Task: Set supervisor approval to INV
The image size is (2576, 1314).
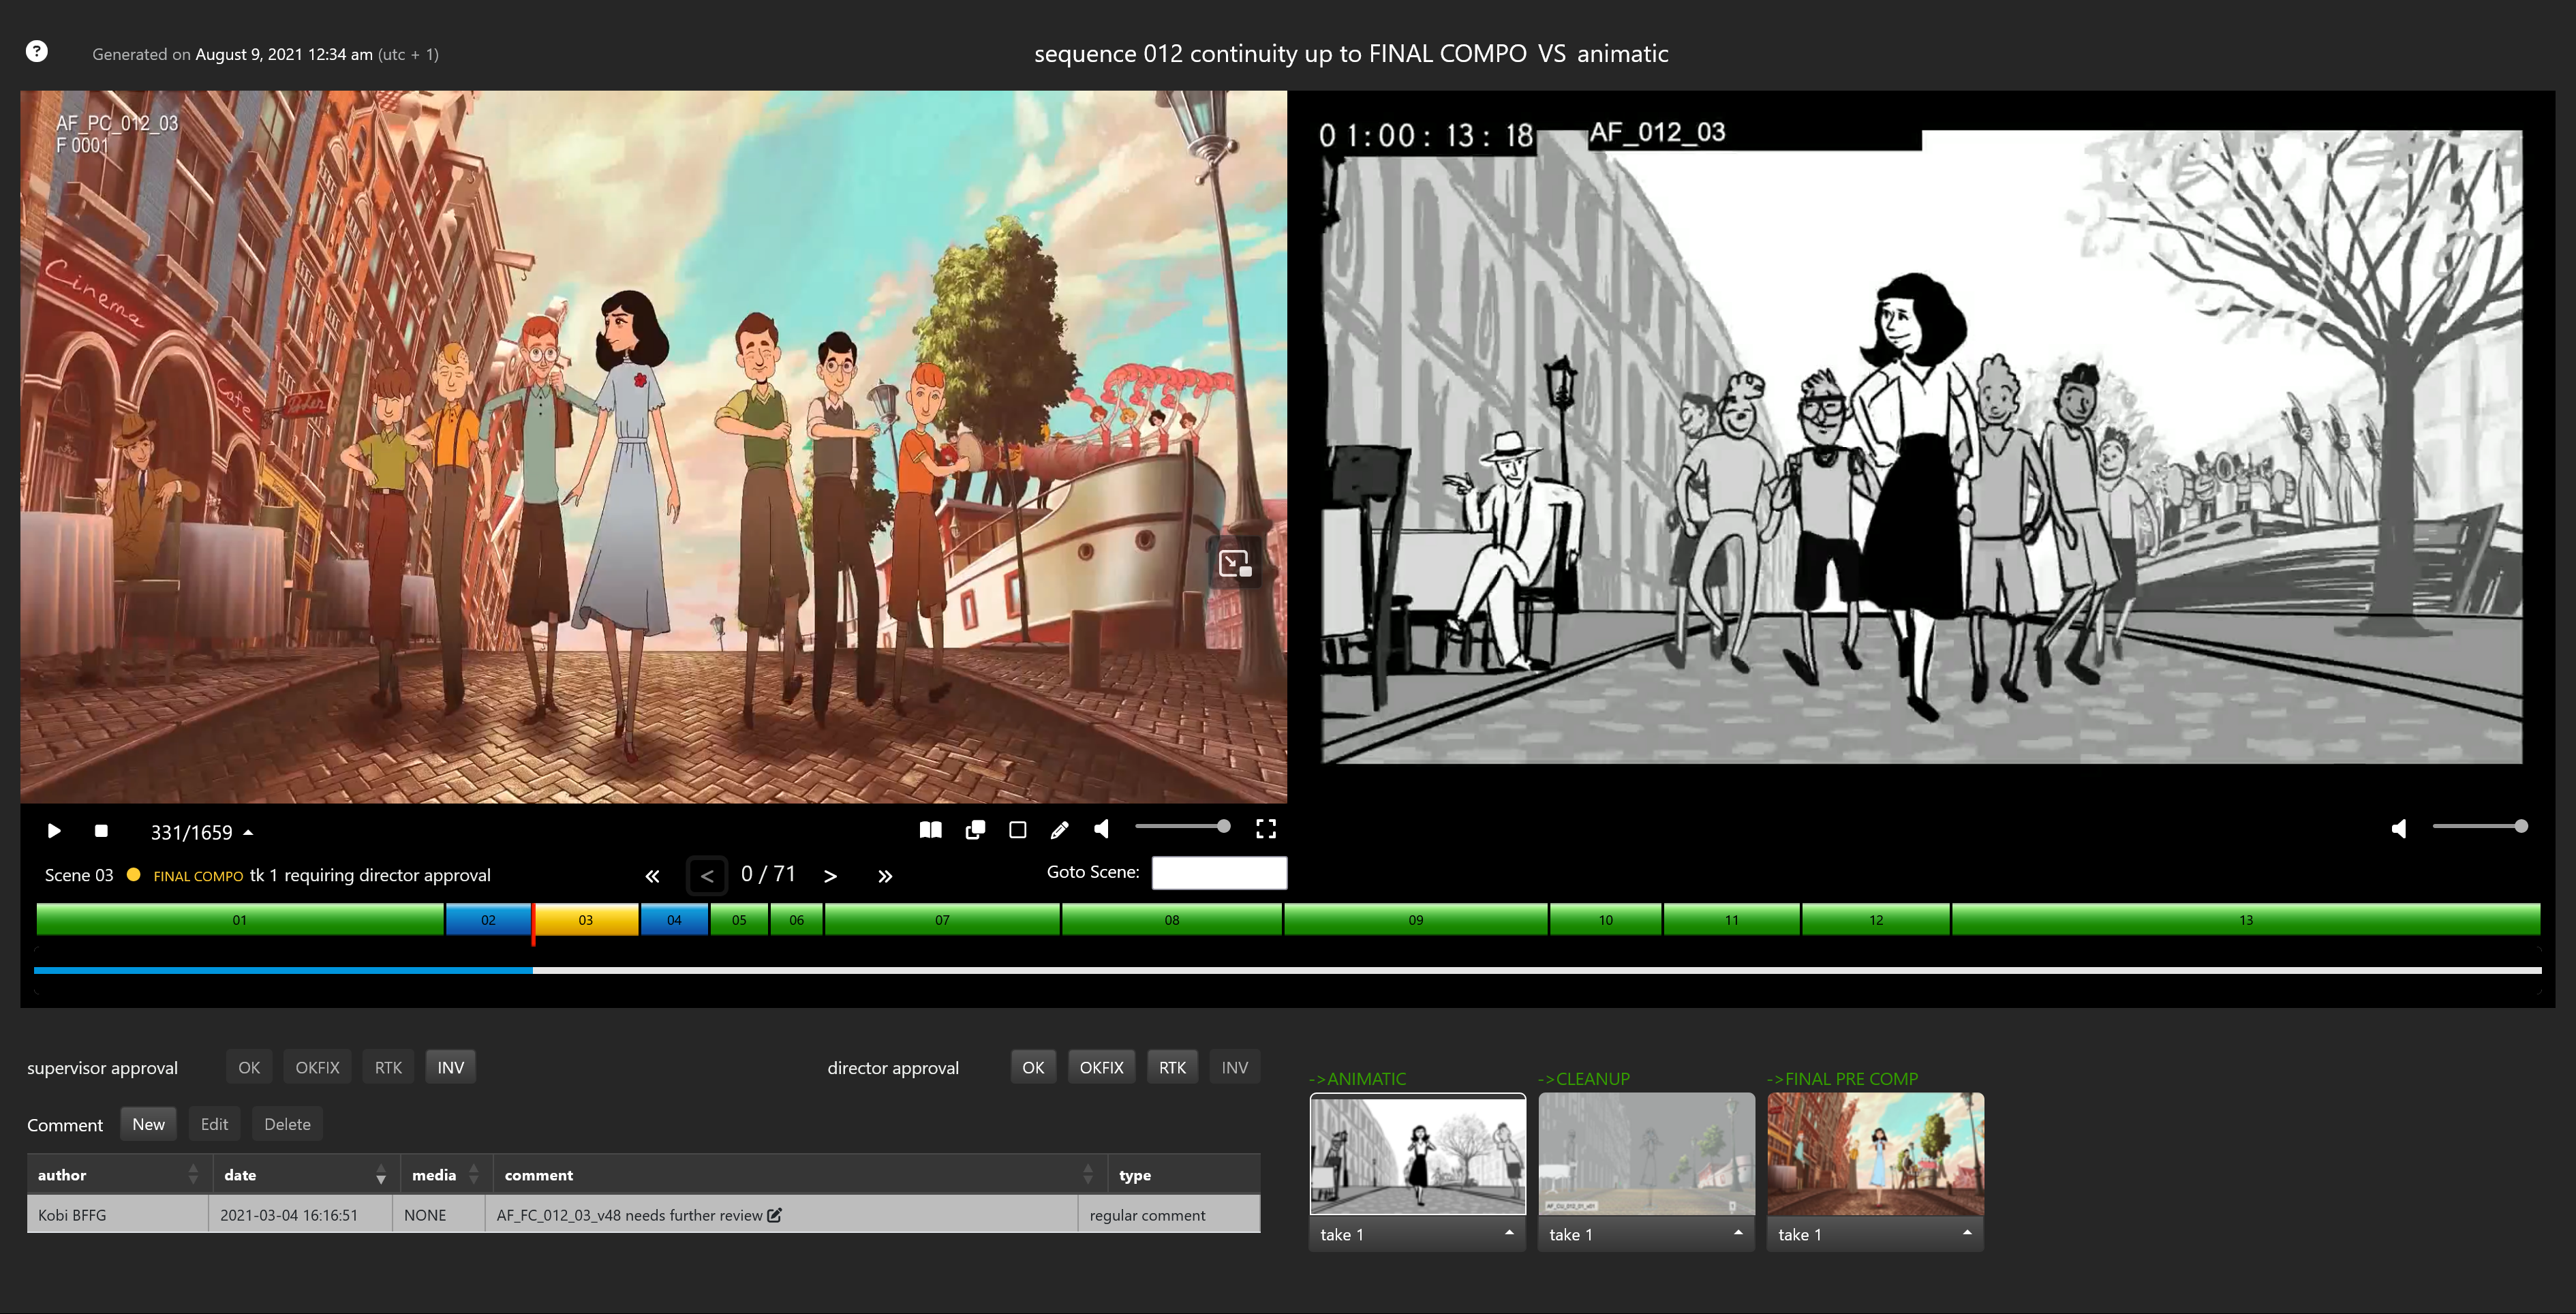Action: pos(450,1068)
